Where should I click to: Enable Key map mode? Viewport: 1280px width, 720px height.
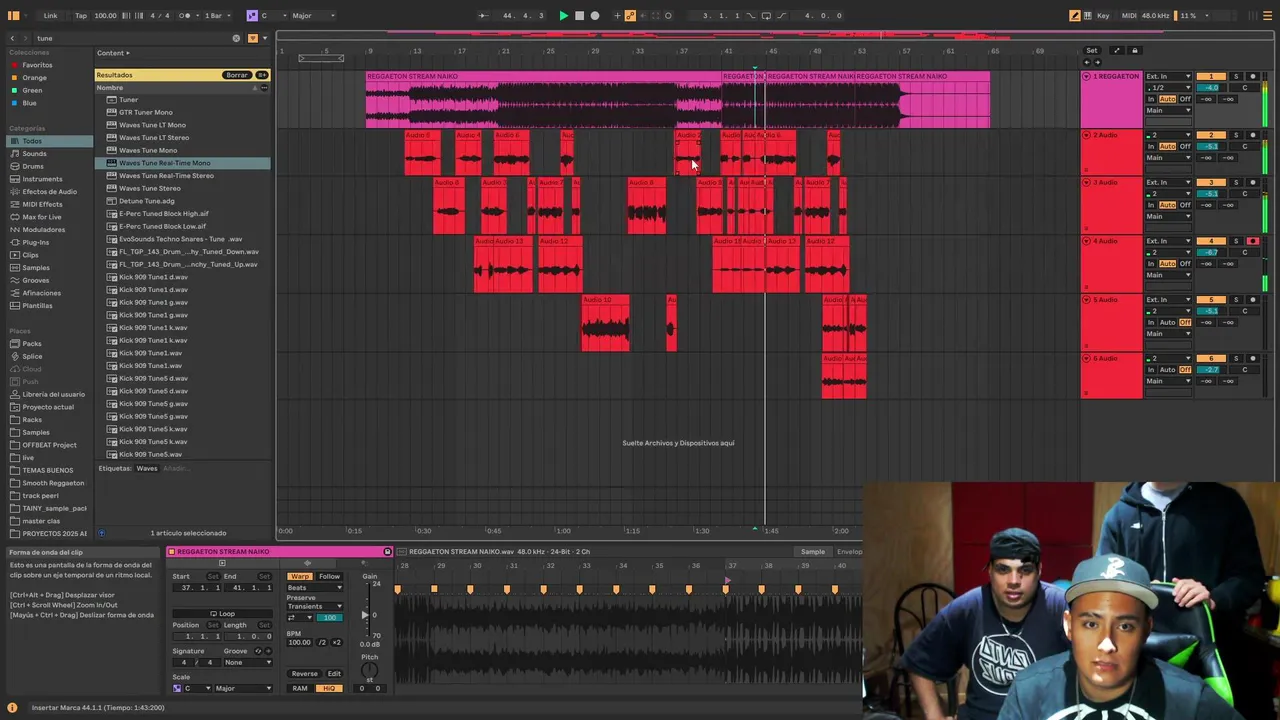click(1103, 15)
